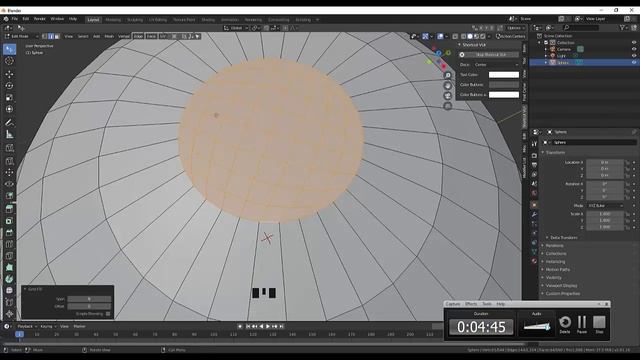Open the Mesh menu in viewport header

coord(109,36)
